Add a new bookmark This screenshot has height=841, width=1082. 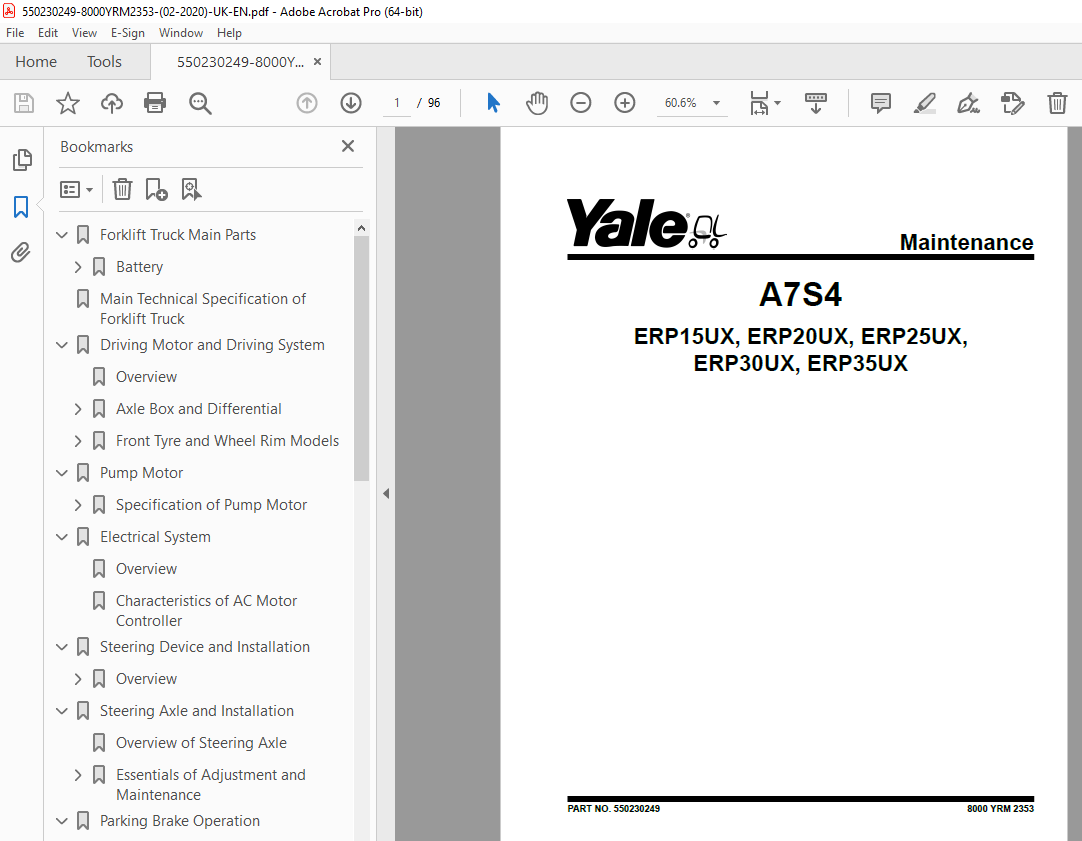157,189
